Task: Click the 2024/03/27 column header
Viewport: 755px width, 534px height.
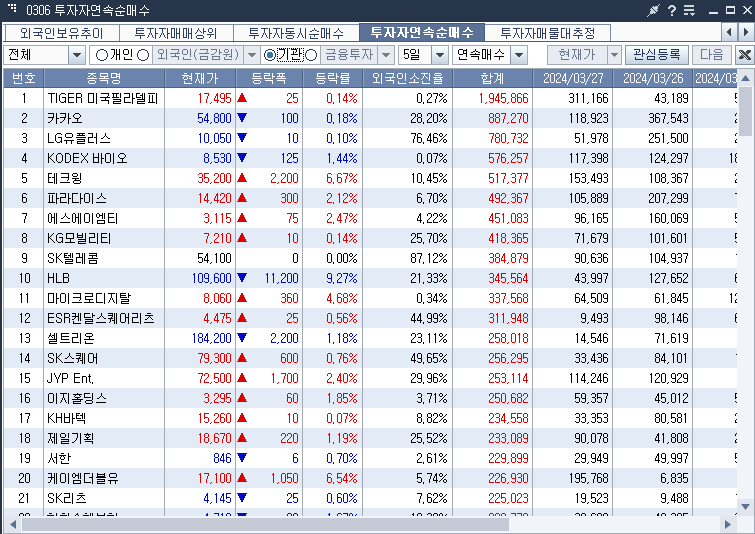Action: (573, 78)
